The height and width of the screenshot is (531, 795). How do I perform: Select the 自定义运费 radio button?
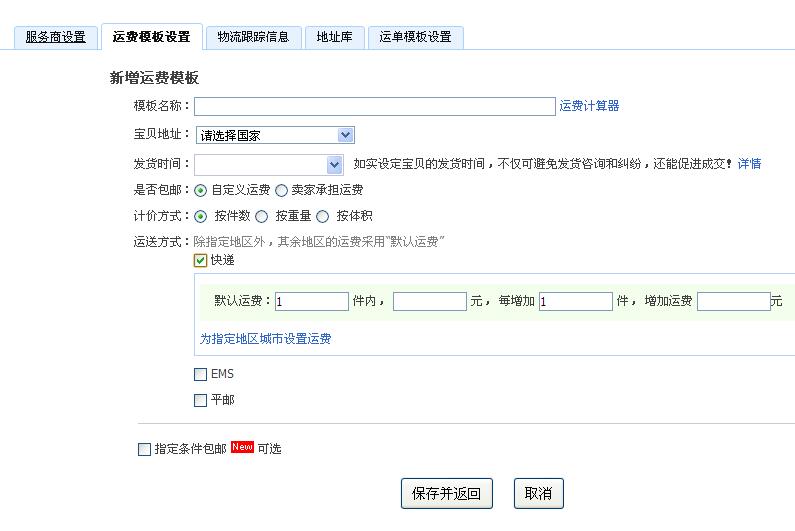coord(201,190)
